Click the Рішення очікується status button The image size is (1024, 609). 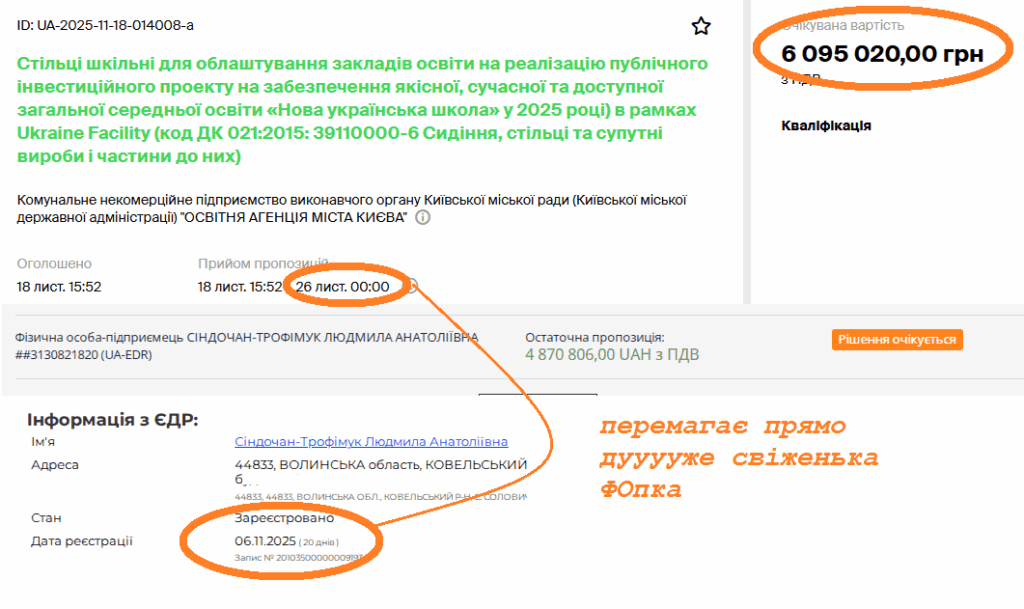[x=897, y=340]
